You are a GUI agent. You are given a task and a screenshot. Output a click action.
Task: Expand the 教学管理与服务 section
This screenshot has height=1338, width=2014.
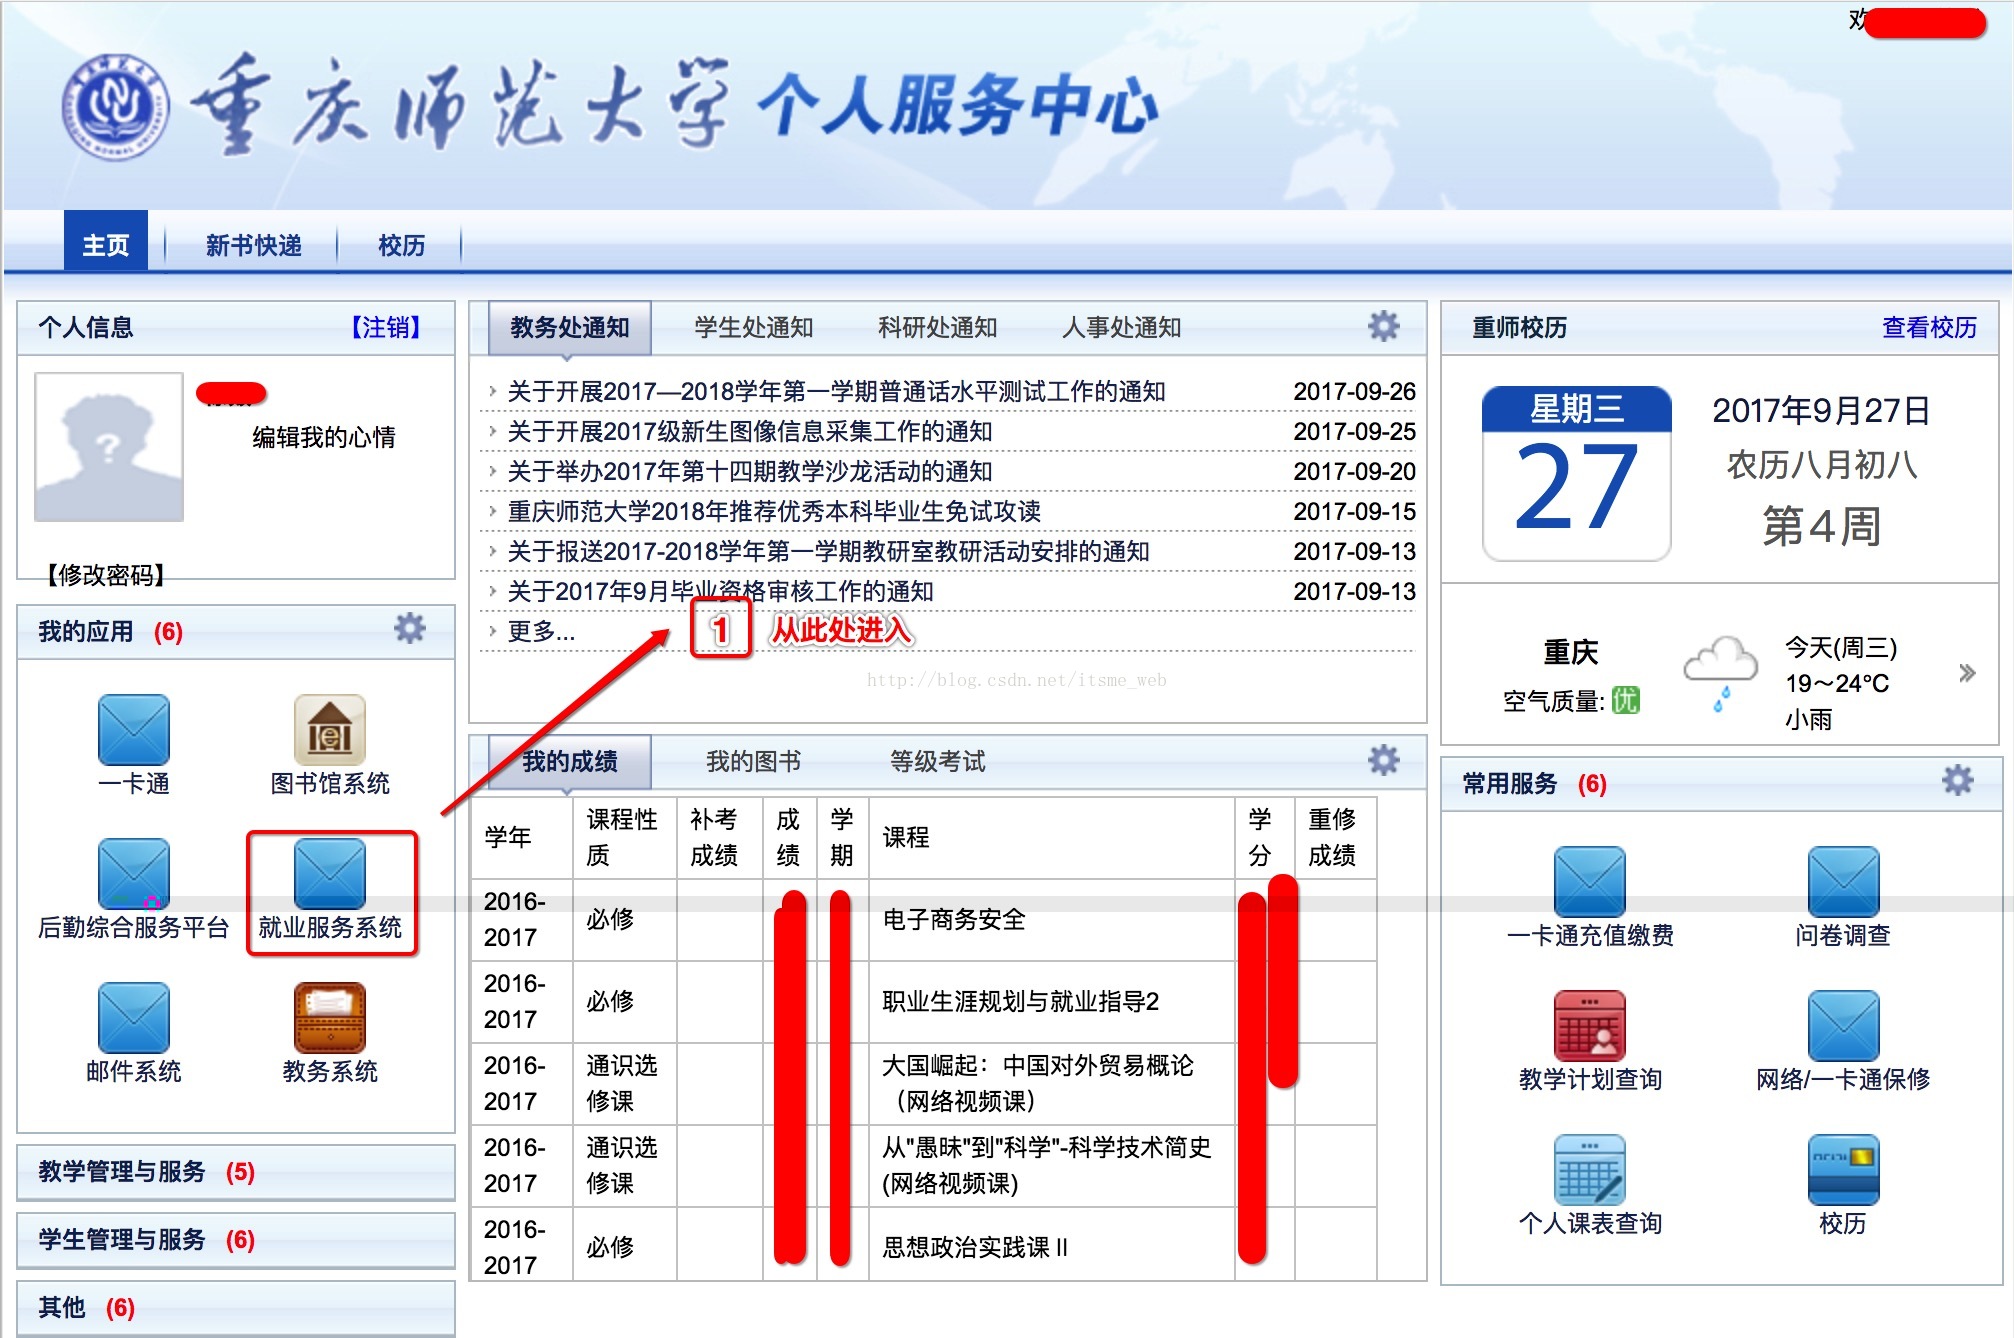pyautogui.click(x=122, y=1171)
